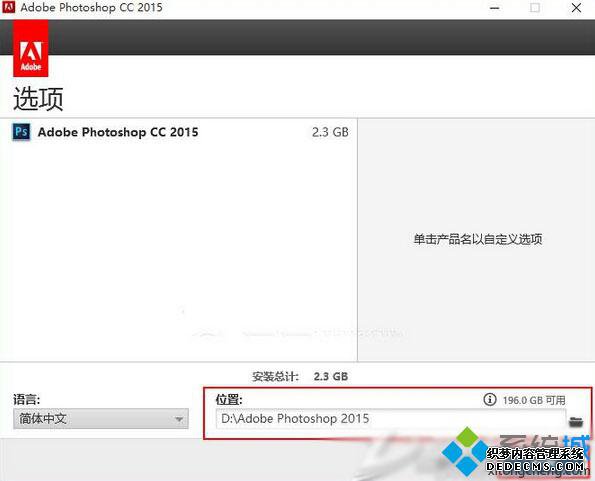Click the 位置 label
595x481 pixels.
pos(229,399)
